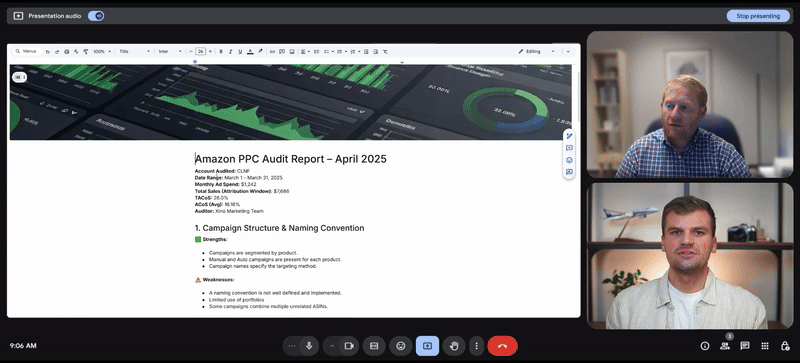This screenshot has width=800, height=363.
Task: Click the font size field showing 26
Action: [x=201, y=52]
